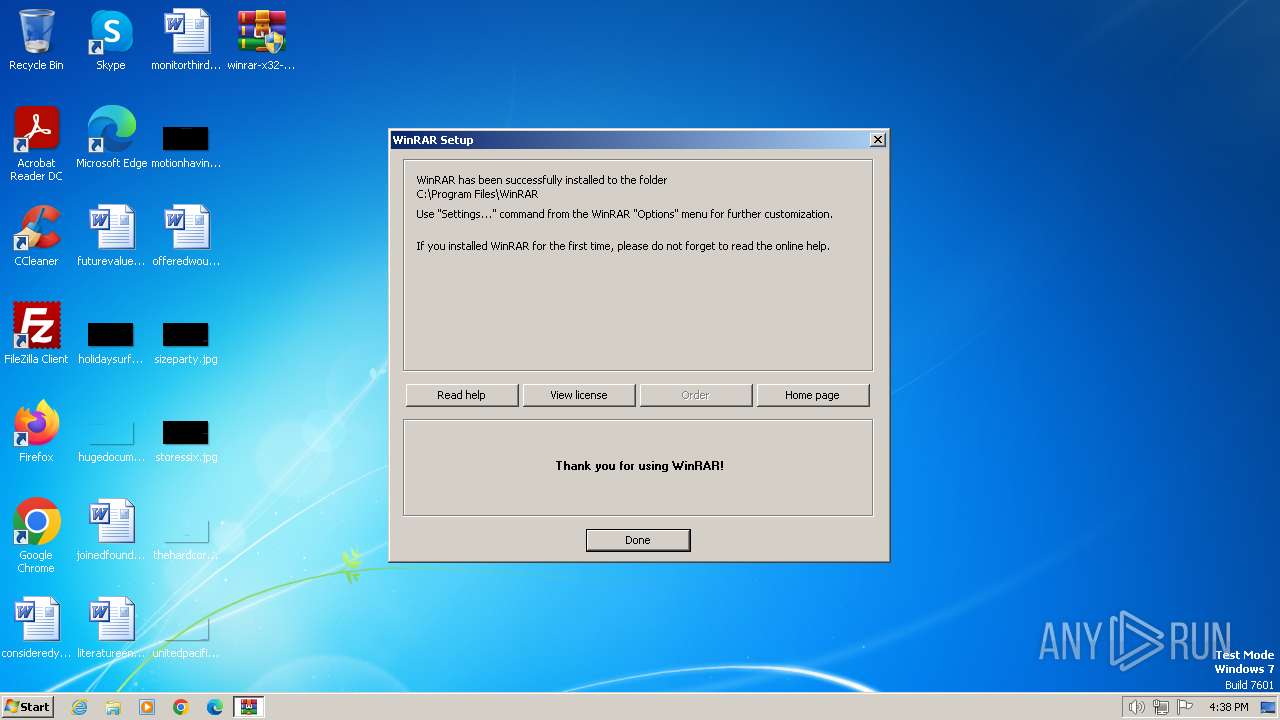Launch Edge from the taskbar
Screen dimensions: 1280x720
click(215, 707)
